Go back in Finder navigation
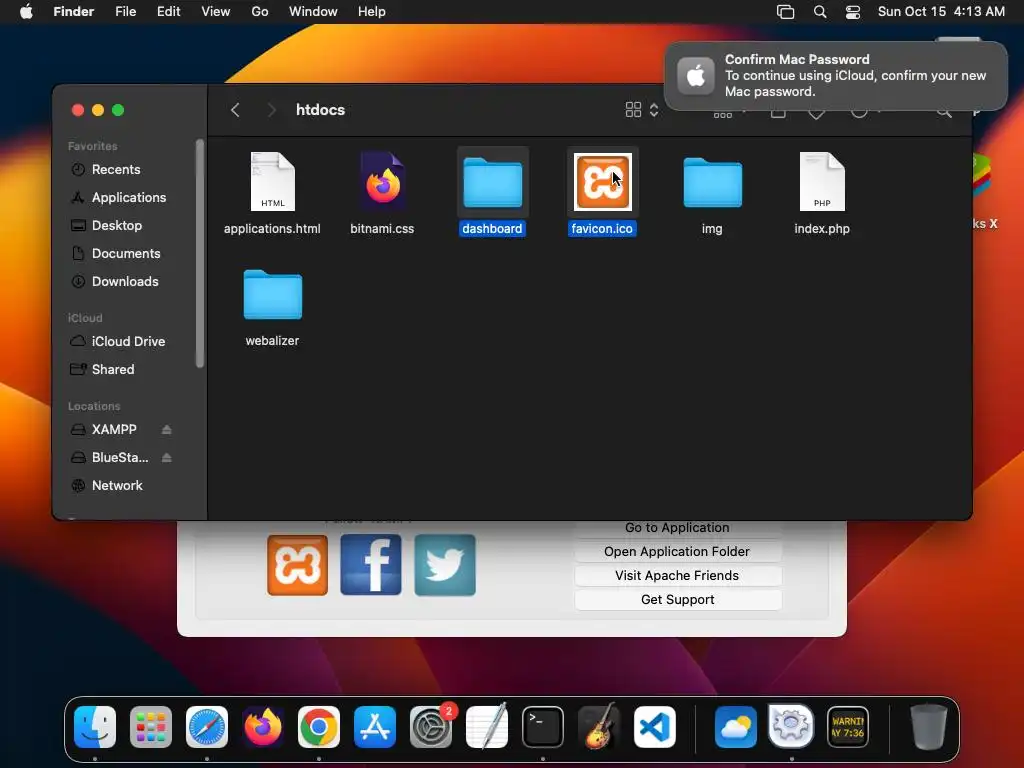This screenshot has width=1024, height=768. coord(235,110)
